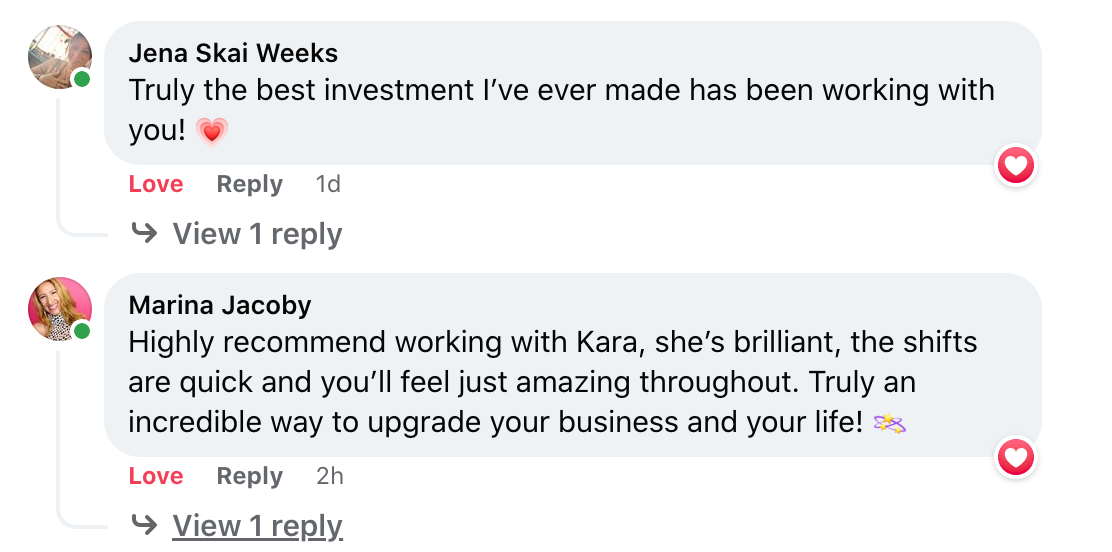Click the curved reply arrow under Marina's comment
The width and height of the screenshot is (1112, 552).
[145, 525]
